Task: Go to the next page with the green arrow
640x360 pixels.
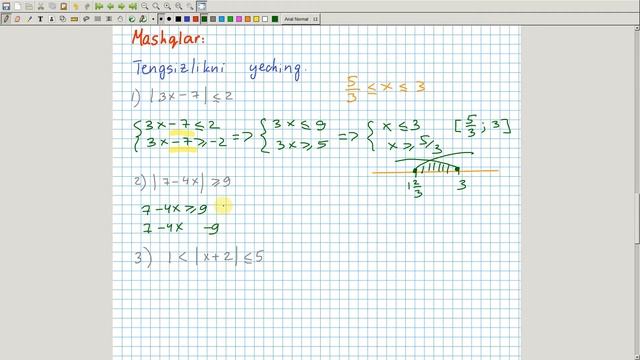Action: [122, 7]
